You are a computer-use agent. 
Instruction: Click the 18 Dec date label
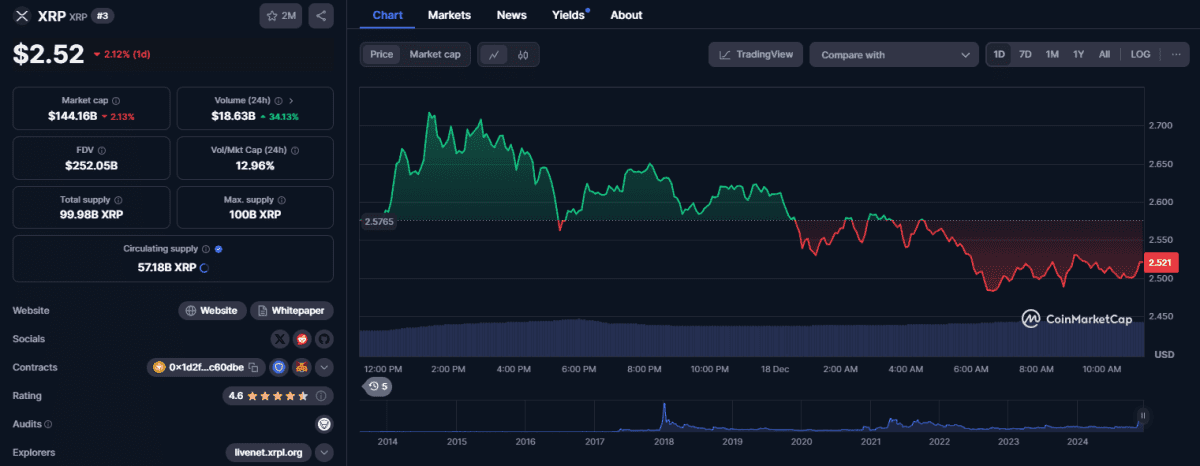click(773, 369)
